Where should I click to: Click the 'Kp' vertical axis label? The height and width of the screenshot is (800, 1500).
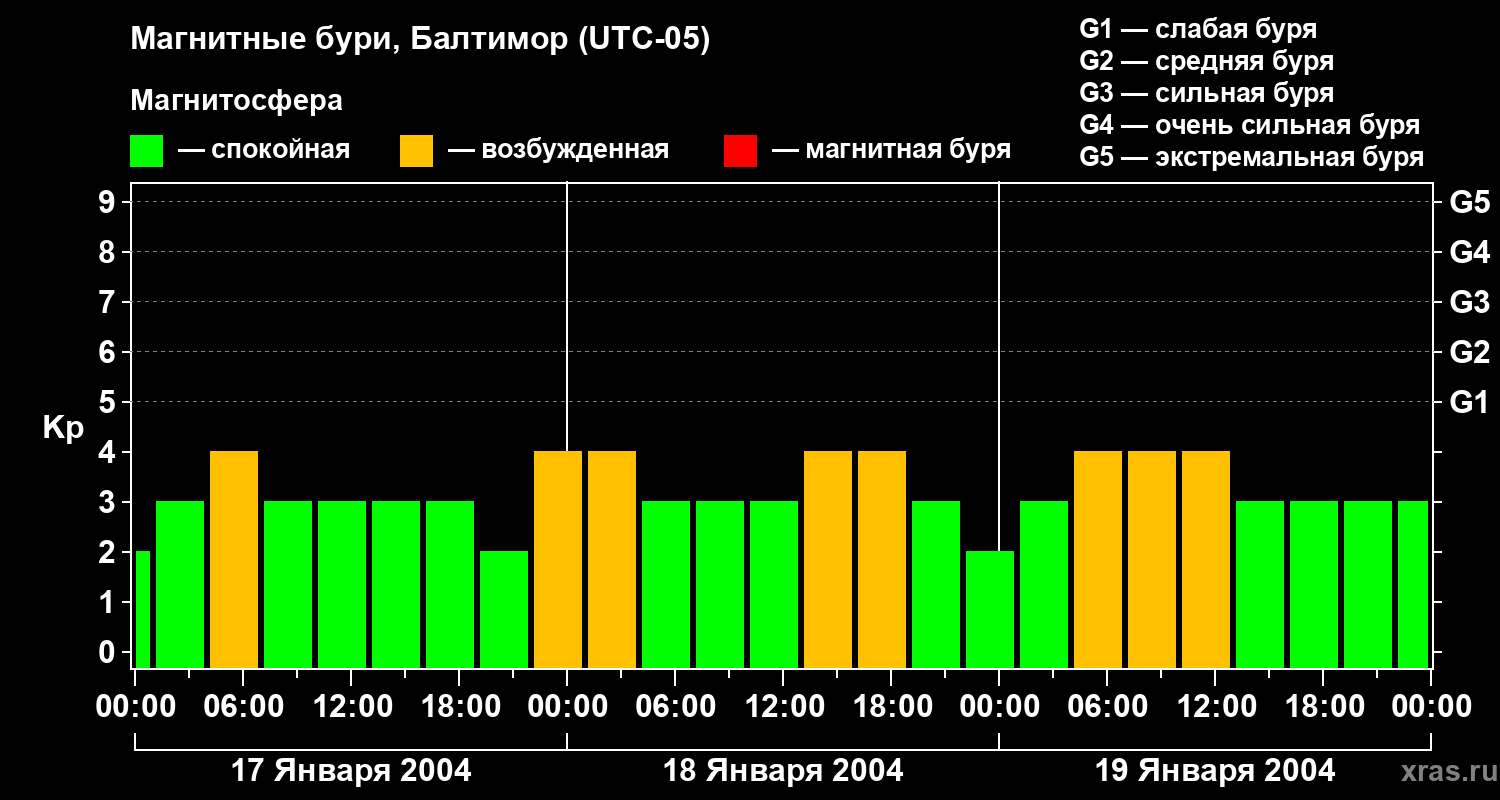[63, 427]
